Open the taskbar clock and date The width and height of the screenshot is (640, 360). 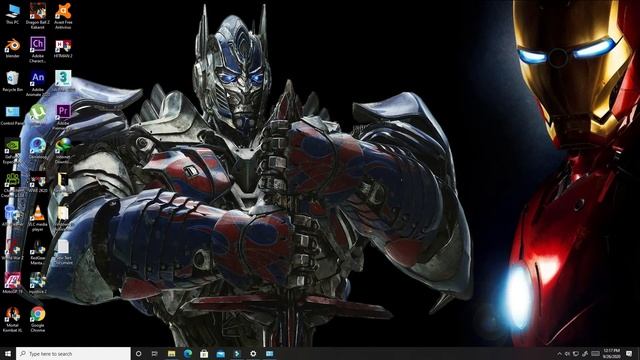(x=611, y=353)
